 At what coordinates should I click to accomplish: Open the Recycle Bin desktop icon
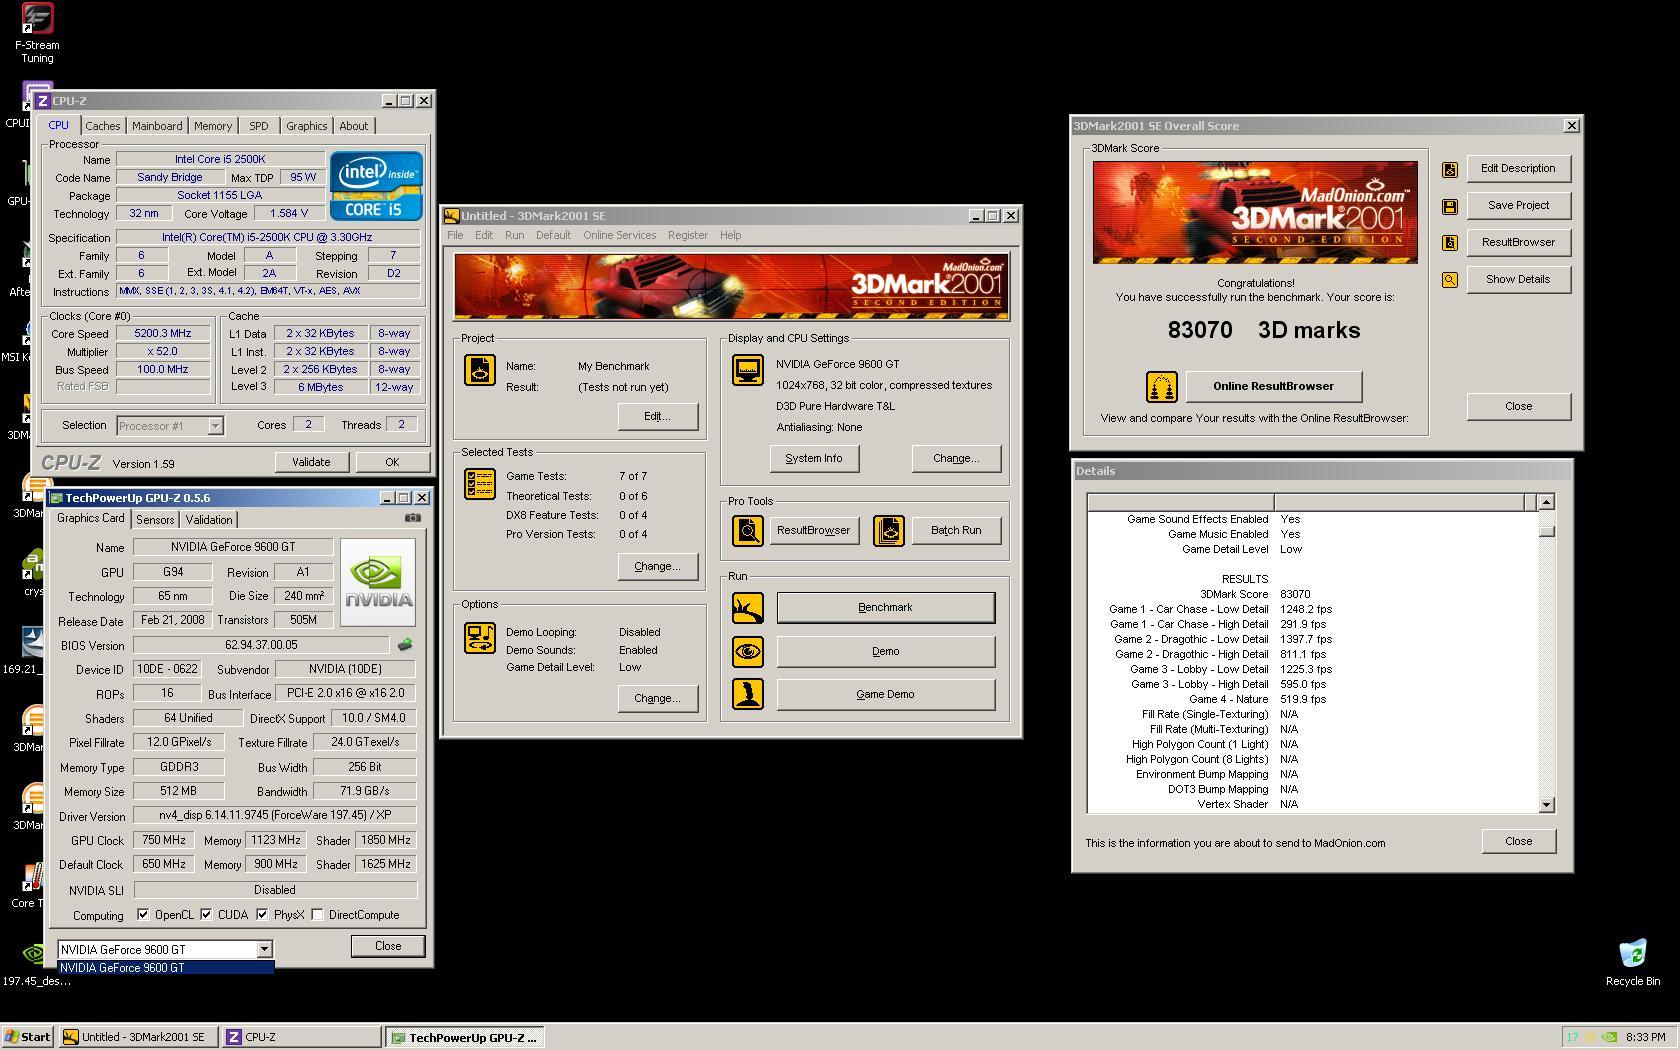click(x=1633, y=962)
